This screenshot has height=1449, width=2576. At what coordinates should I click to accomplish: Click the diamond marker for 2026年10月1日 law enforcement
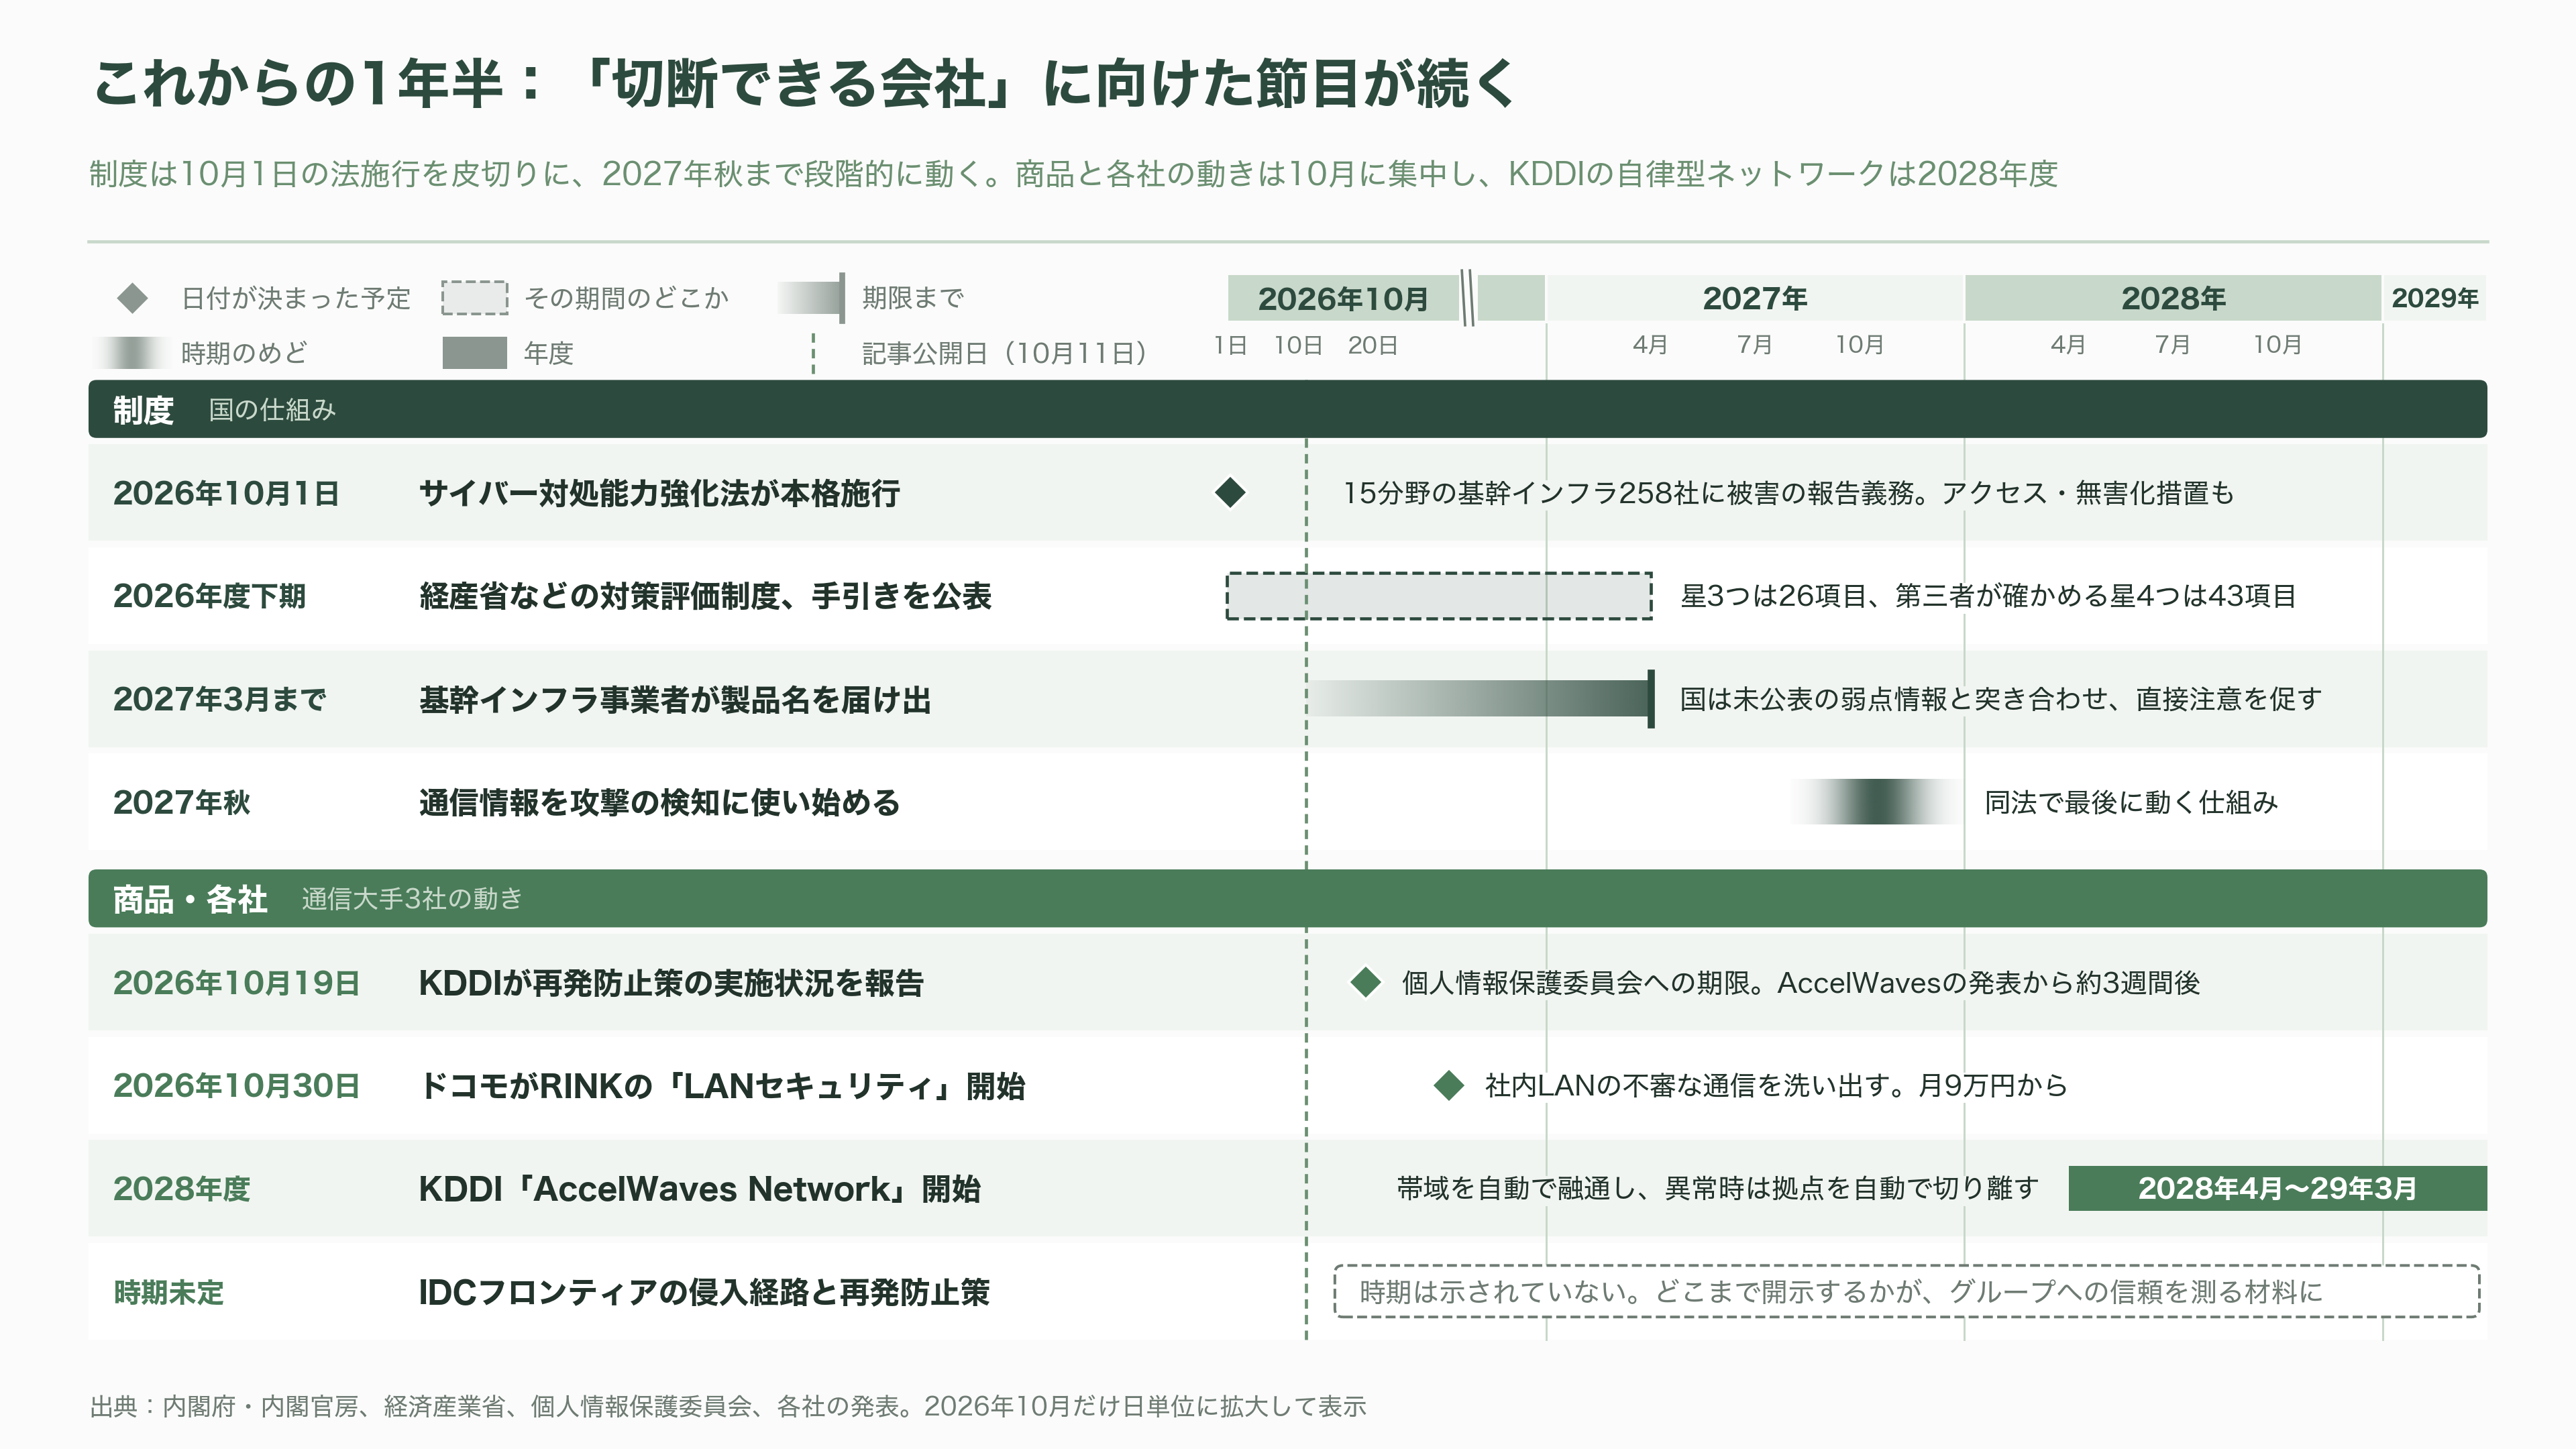click(x=1230, y=492)
